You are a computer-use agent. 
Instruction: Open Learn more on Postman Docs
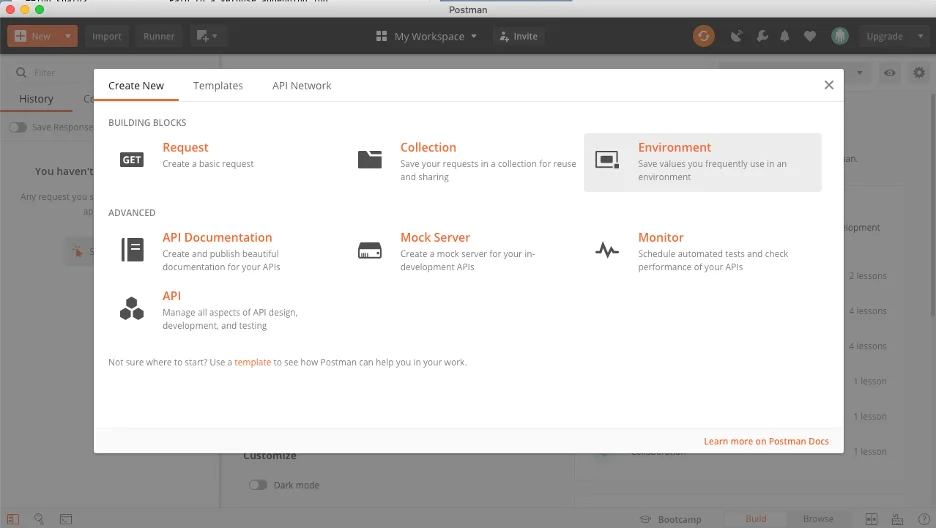pyautogui.click(x=766, y=441)
